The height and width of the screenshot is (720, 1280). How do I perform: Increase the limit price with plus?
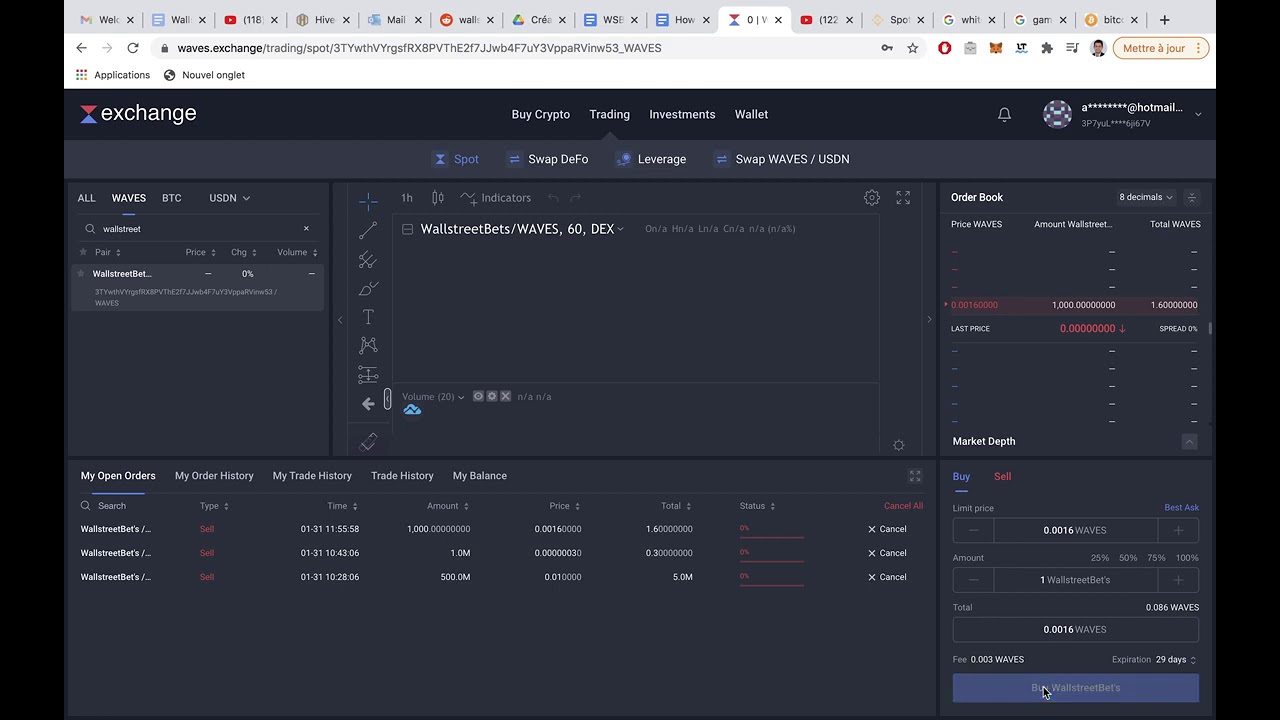click(1178, 531)
